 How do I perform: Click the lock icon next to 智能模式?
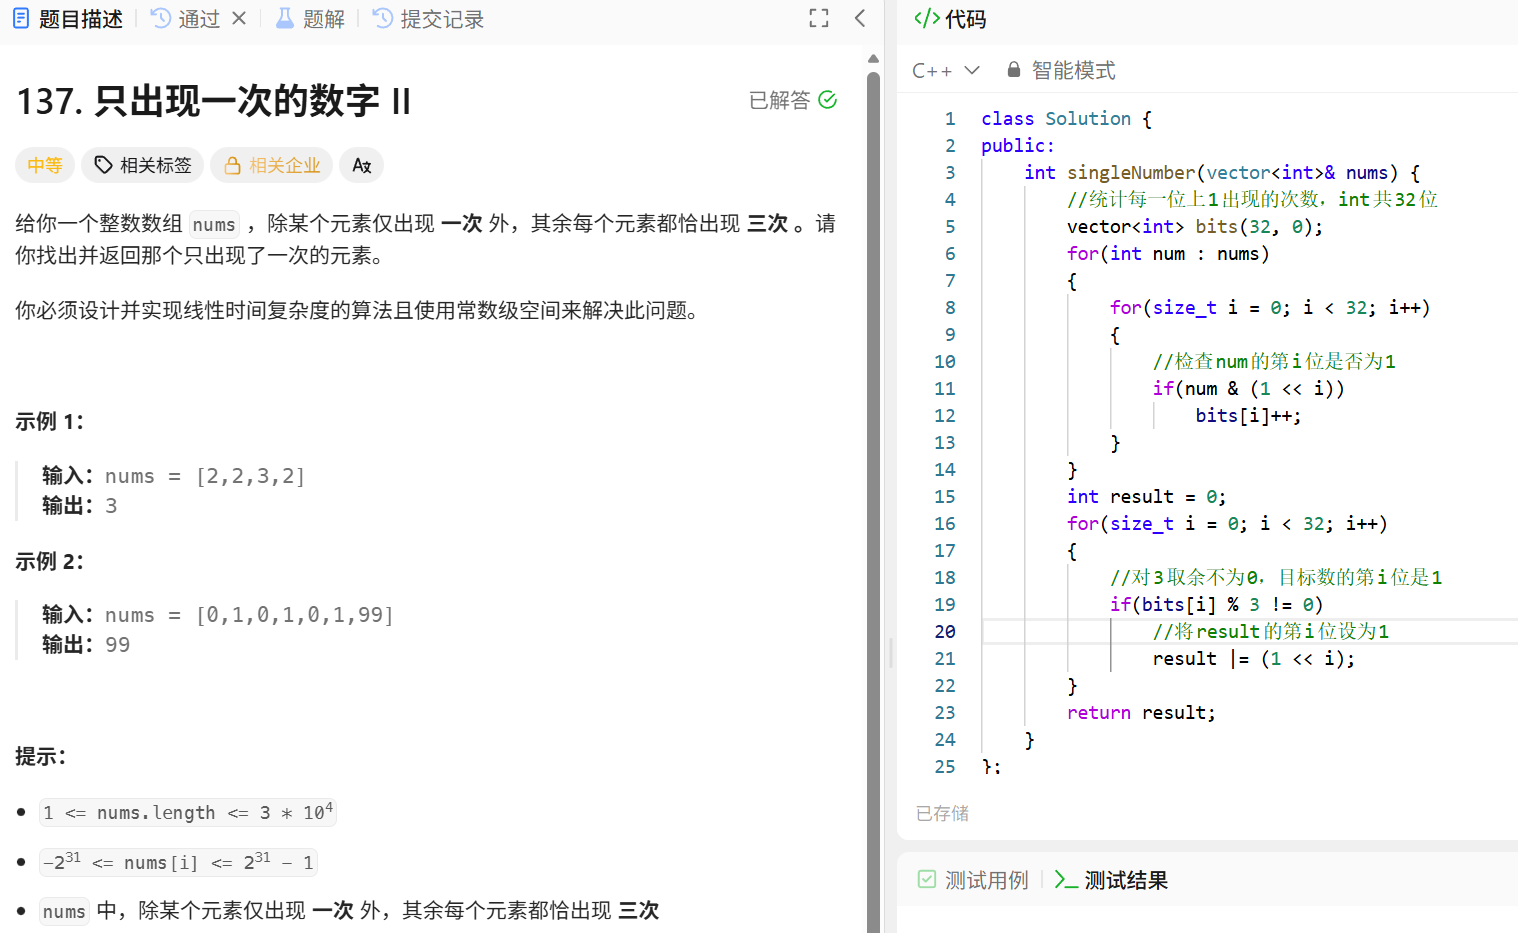1013,69
